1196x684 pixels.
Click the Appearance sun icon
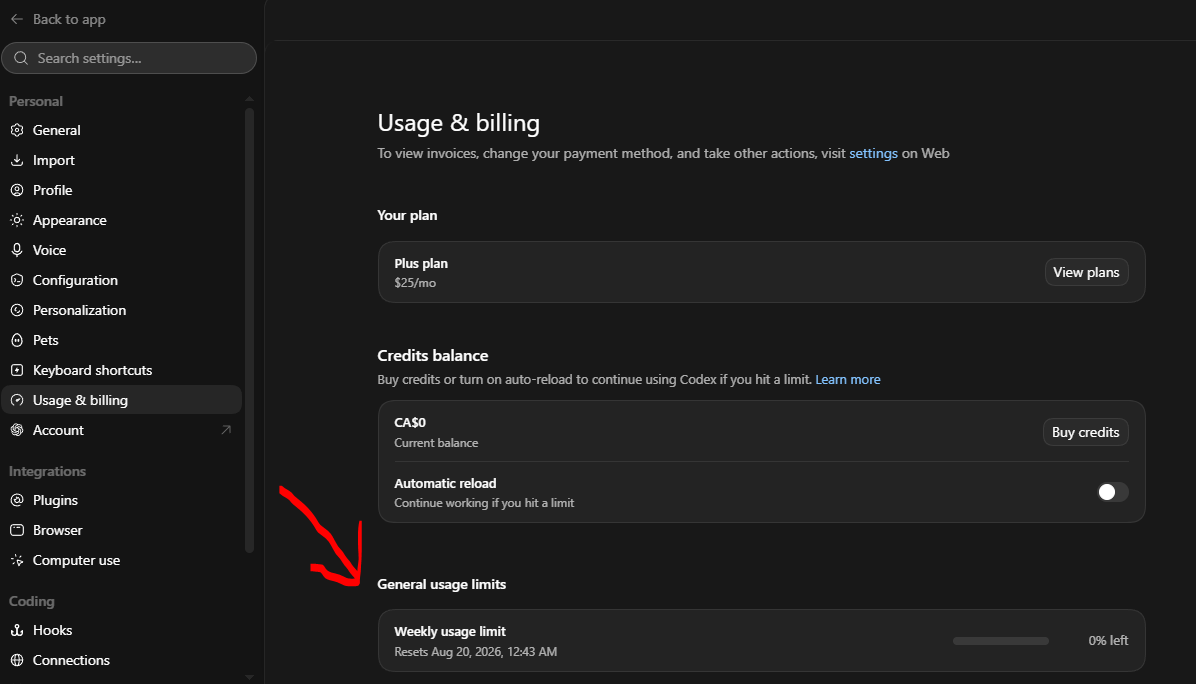pos(17,220)
